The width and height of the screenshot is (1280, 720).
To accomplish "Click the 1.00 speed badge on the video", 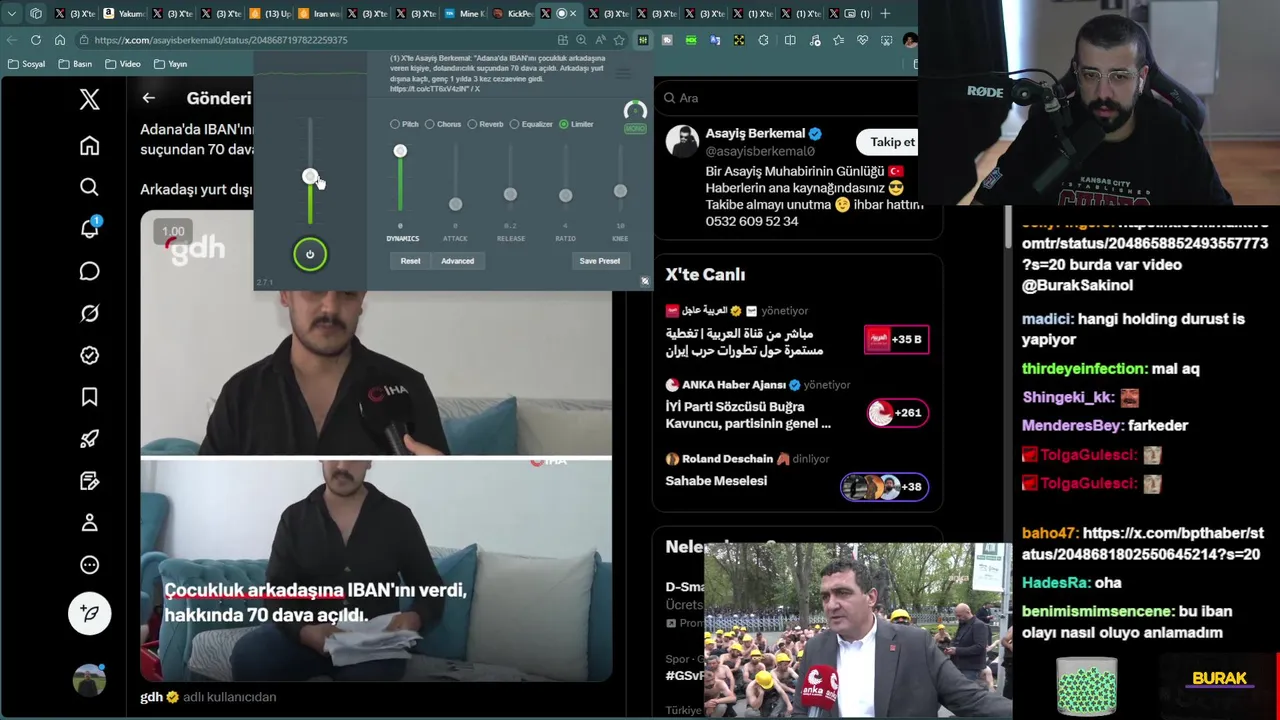I will (x=173, y=232).
